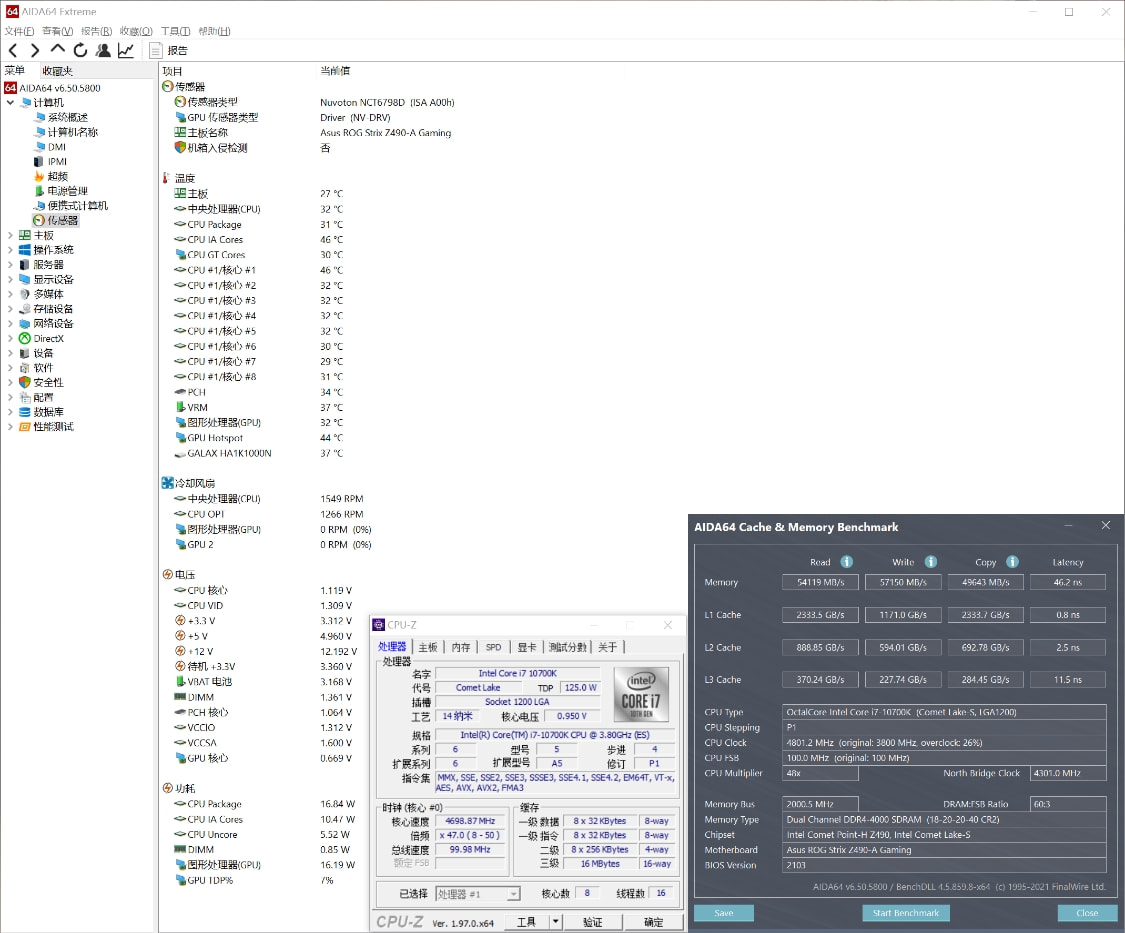Click the GPU TDP% row
The image size is (1125, 933).
254,880
